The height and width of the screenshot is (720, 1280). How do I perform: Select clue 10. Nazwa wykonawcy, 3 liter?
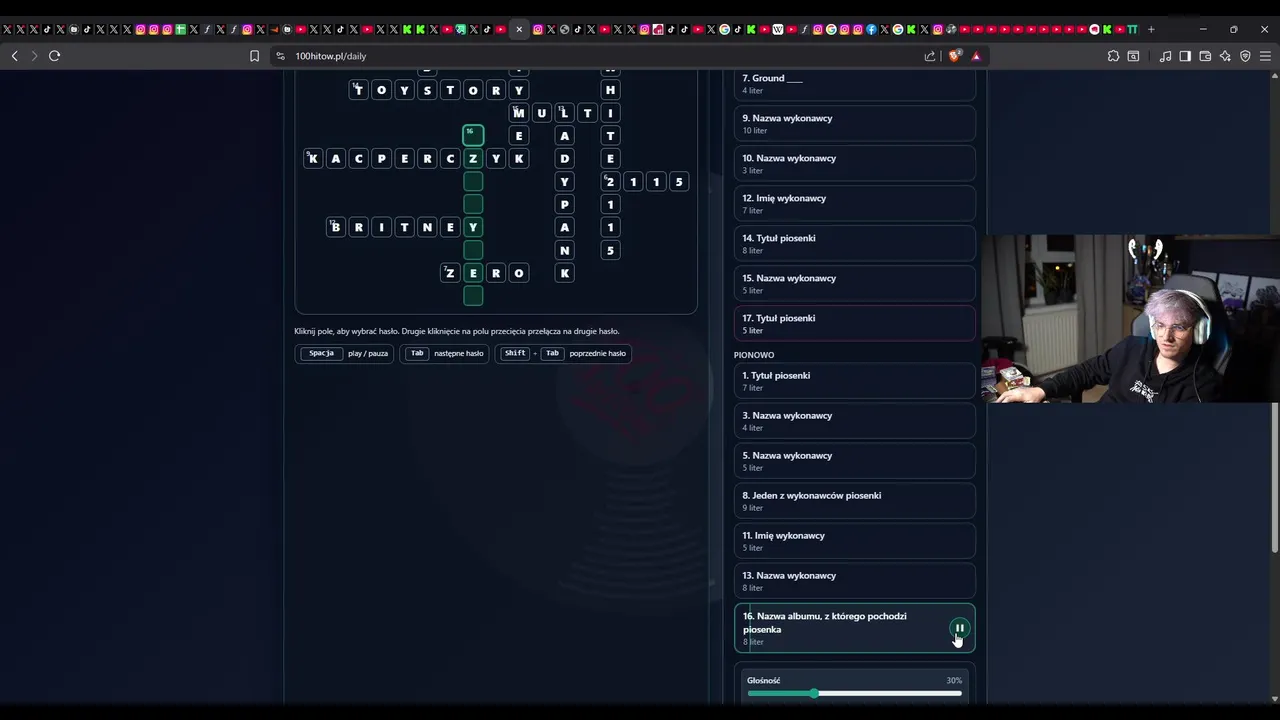(x=855, y=163)
